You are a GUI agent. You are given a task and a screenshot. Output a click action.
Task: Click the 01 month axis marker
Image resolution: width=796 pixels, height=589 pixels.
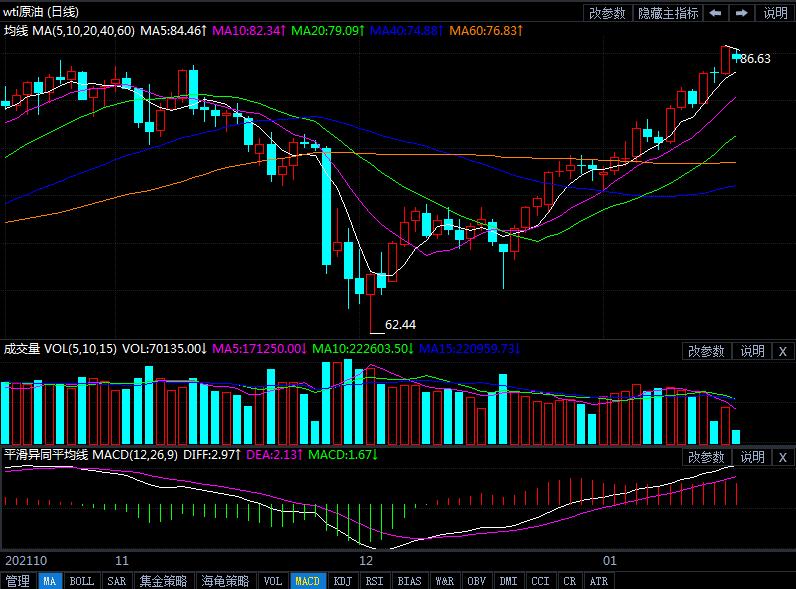tap(610, 561)
